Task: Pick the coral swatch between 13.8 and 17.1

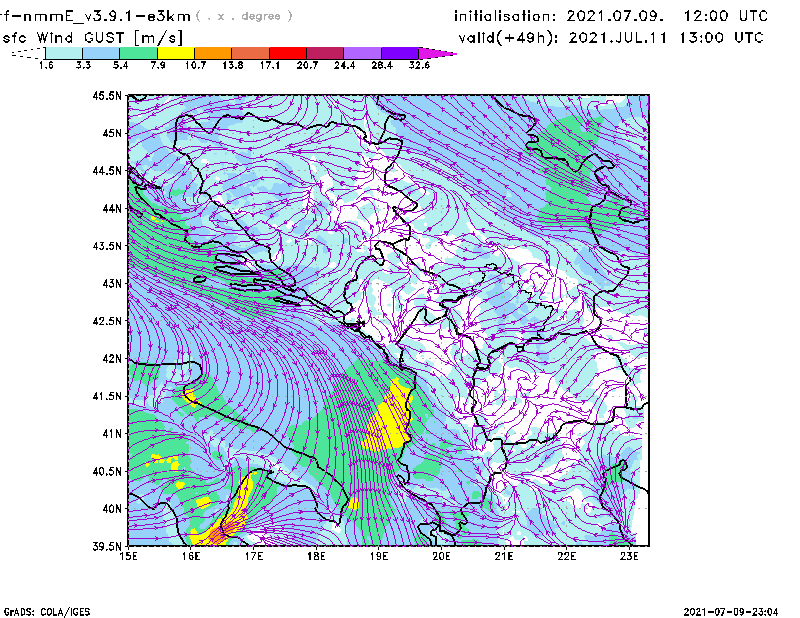Action: click(x=251, y=53)
